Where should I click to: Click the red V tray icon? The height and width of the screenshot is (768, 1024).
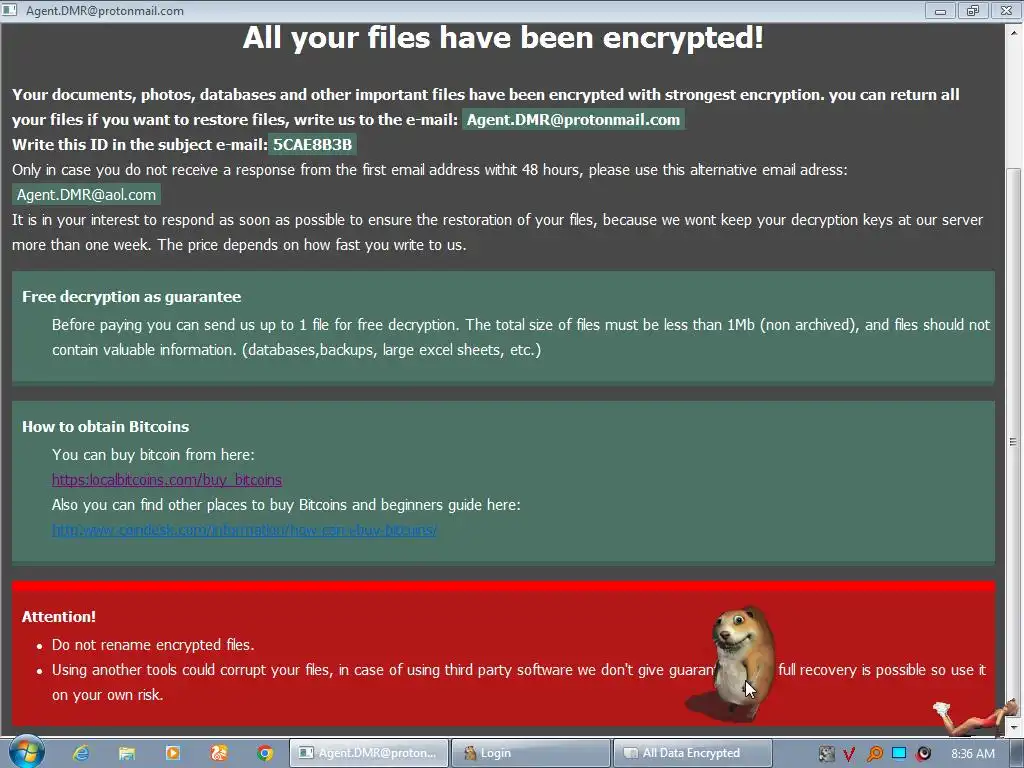[849, 754]
